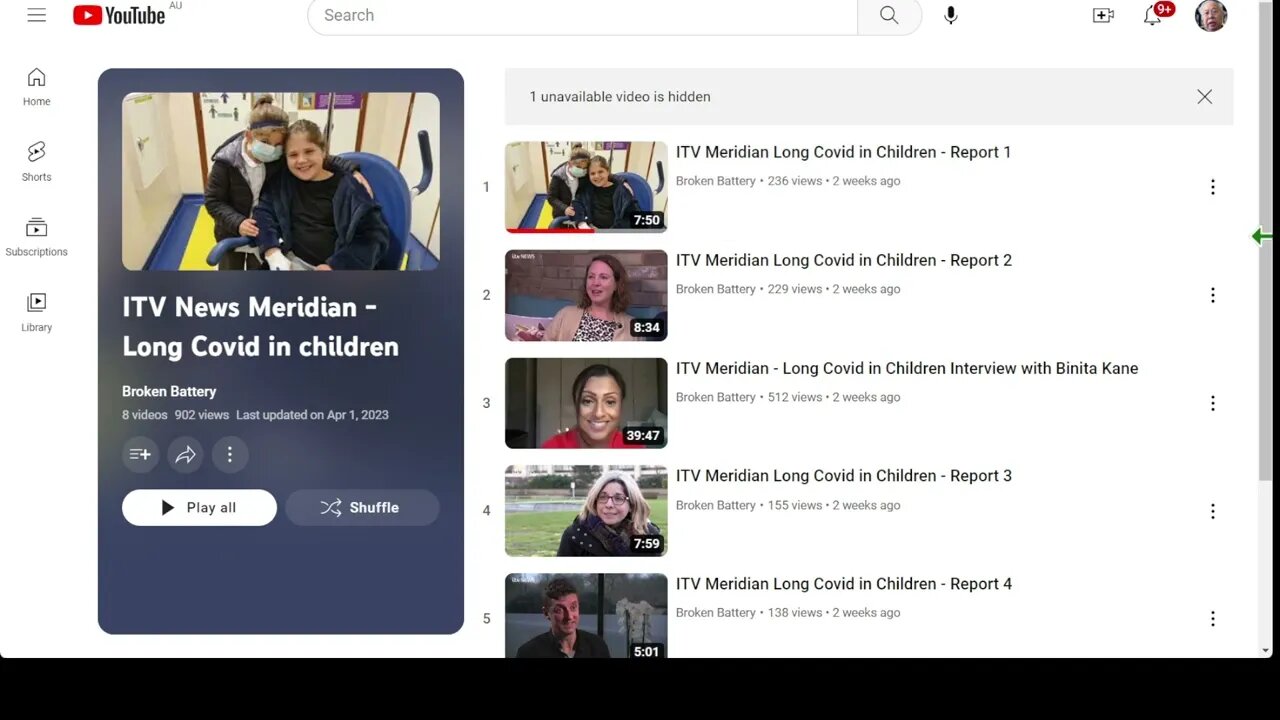Open options for Report 4 video
Viewport: 1280px width, 720px height.
click(1212, 619)
